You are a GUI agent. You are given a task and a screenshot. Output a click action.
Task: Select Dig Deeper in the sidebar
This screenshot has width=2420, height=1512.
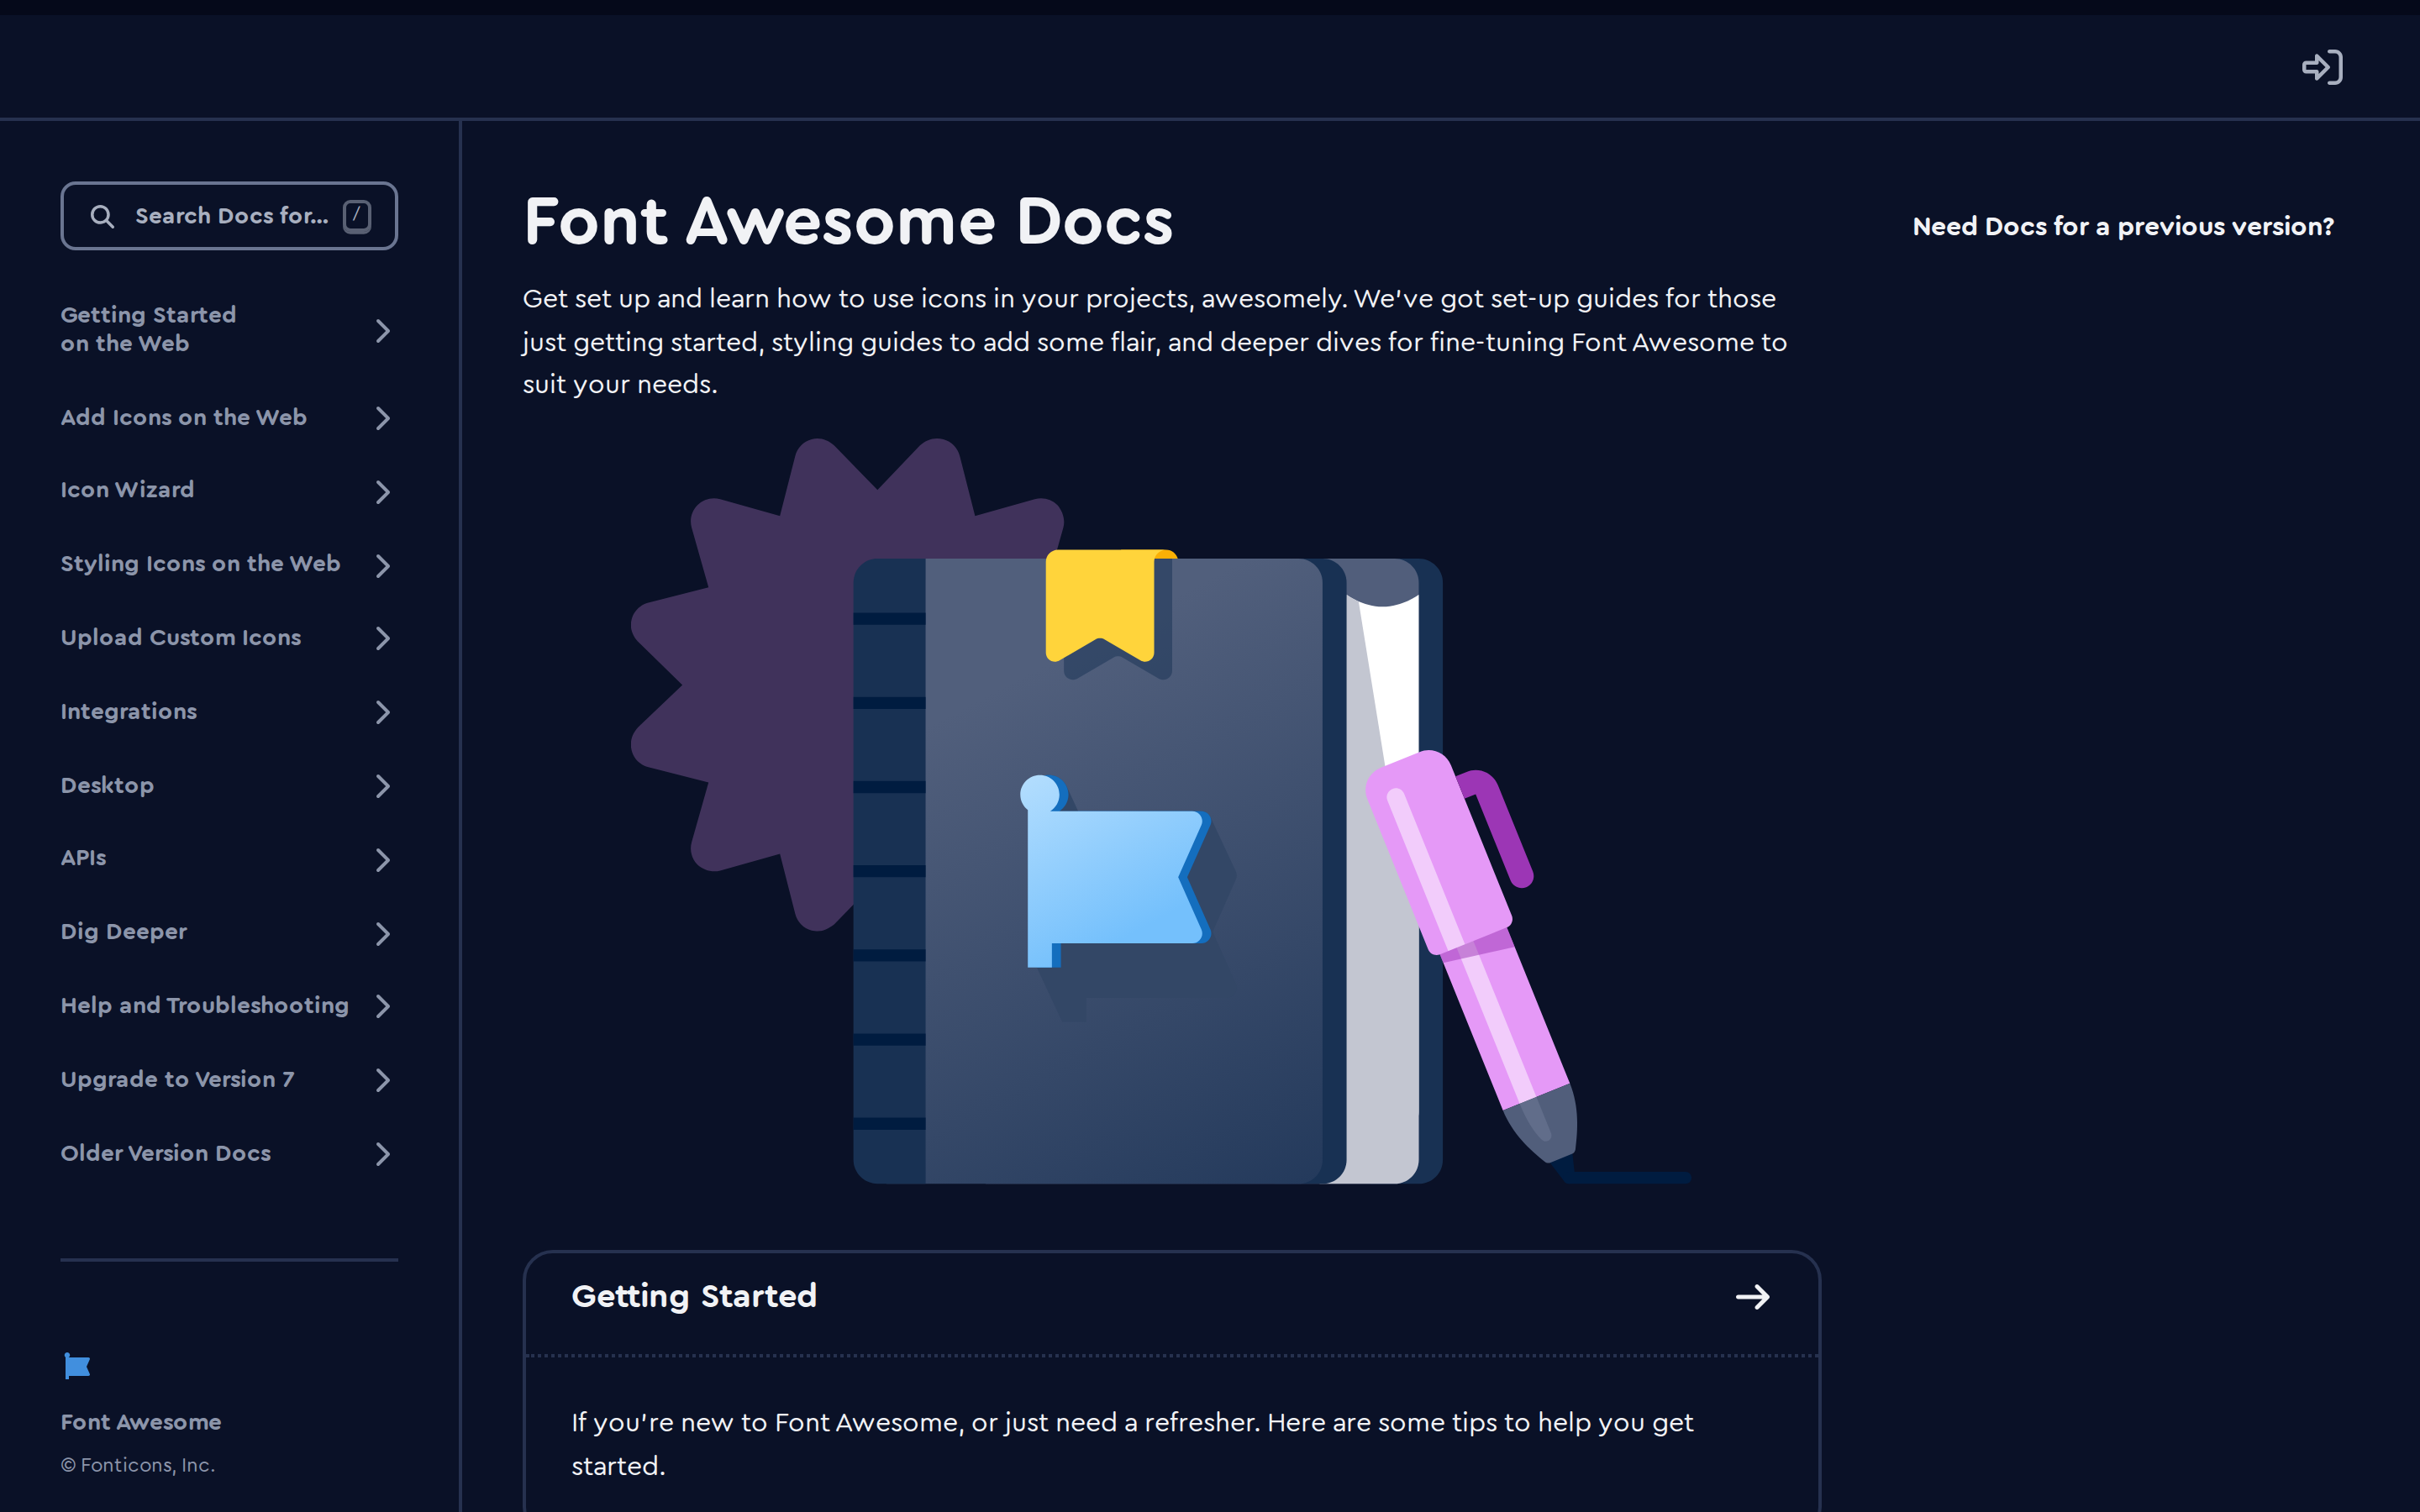tap(124, 932)
